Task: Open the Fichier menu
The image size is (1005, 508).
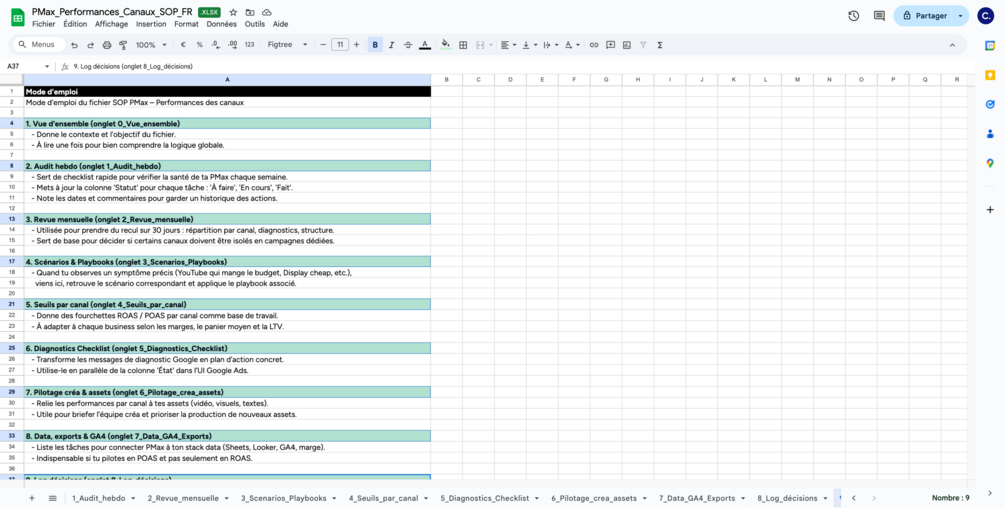Action: (x=44, y=24)
